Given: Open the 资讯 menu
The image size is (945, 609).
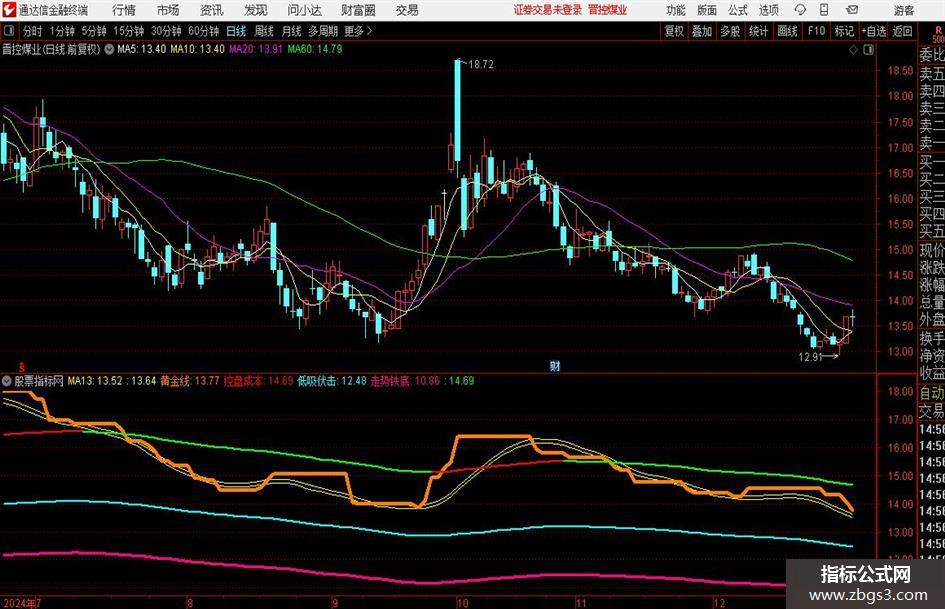Looking at the screenshot, I should click(x=212, y=10).
